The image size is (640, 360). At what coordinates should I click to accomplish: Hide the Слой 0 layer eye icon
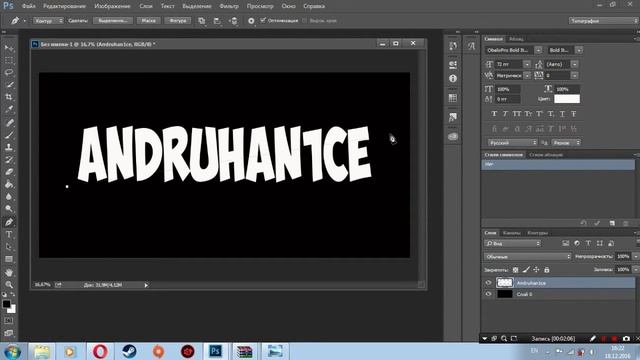pos(489,294)
